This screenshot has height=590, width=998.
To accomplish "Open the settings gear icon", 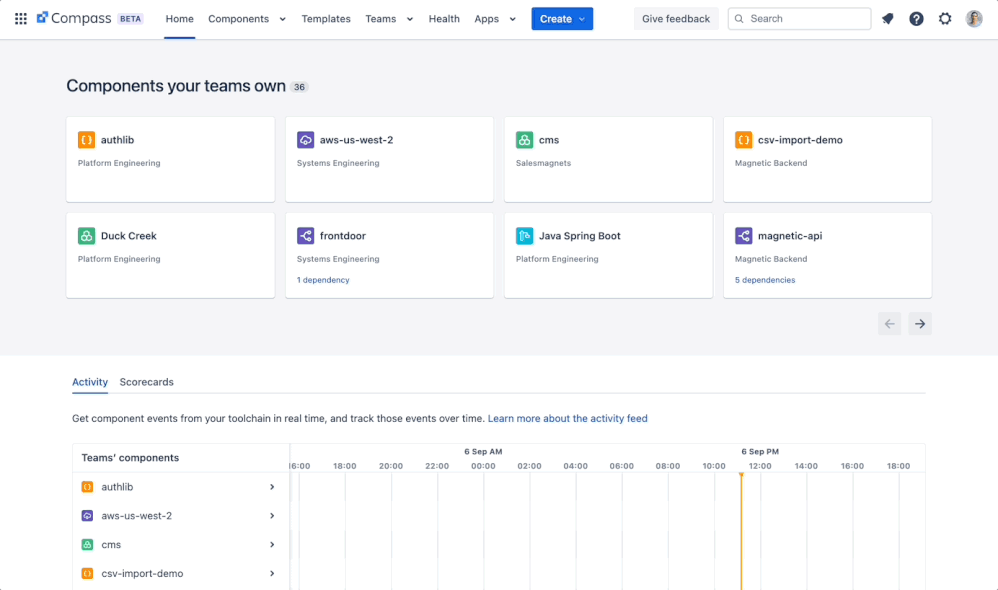I will 944,18.
